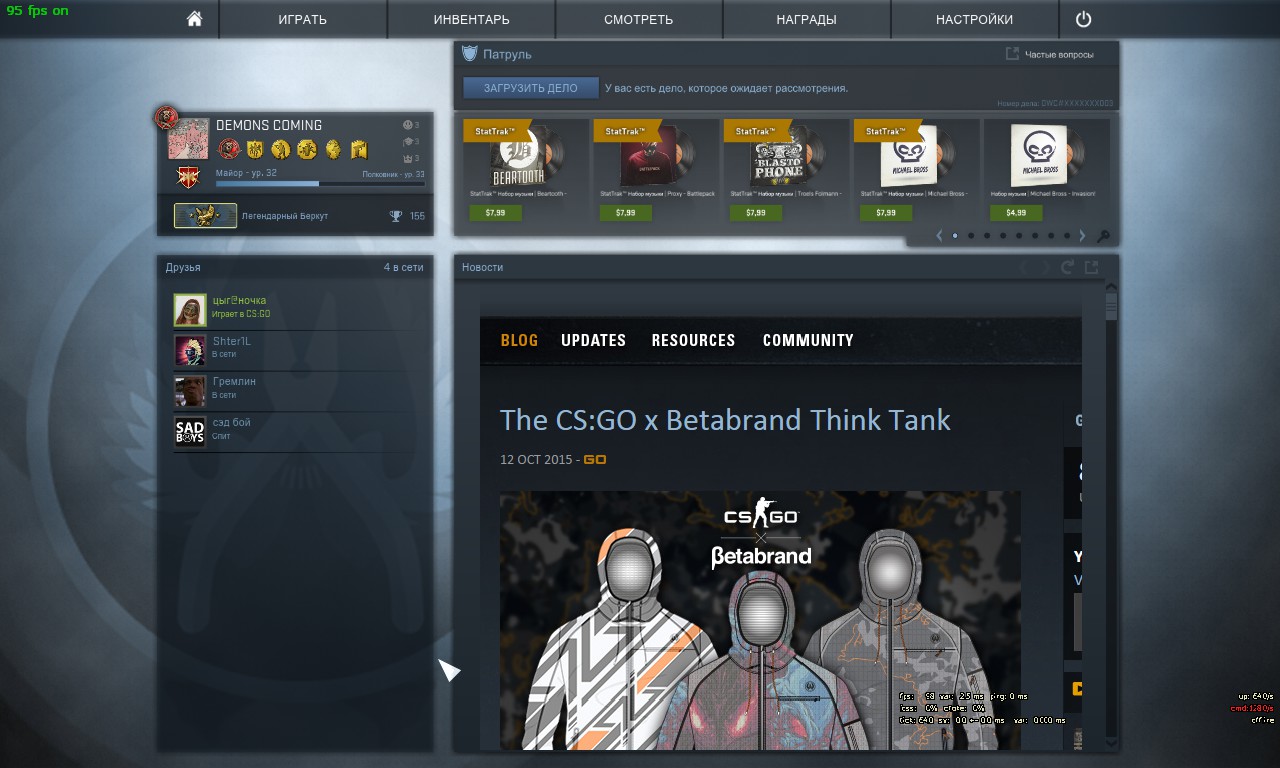The height and width of the screenshot is (768, 1280).
Task: Click the third gold medal in medal row
Action: point(281,150)
